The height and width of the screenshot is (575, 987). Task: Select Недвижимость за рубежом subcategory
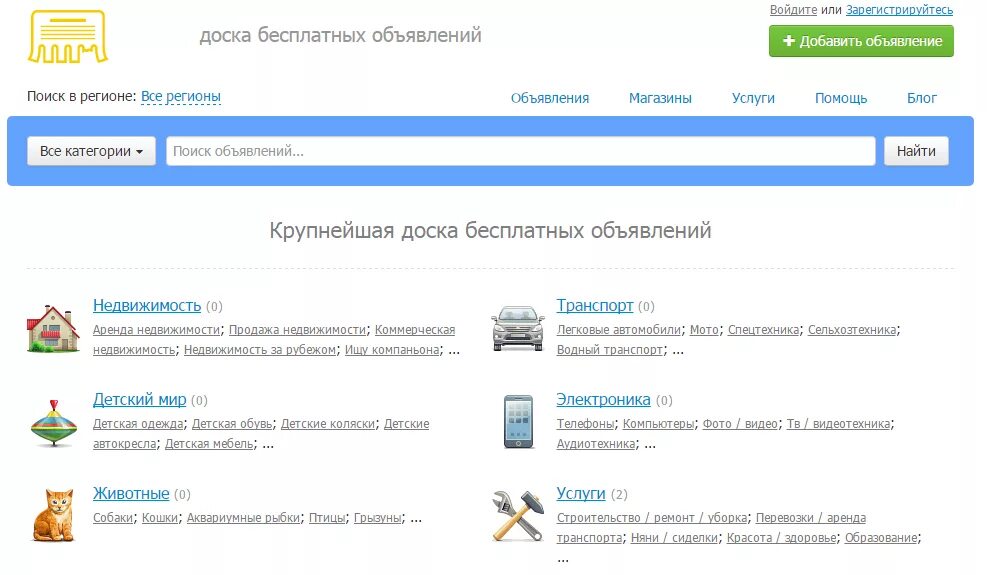click(260, 350)
